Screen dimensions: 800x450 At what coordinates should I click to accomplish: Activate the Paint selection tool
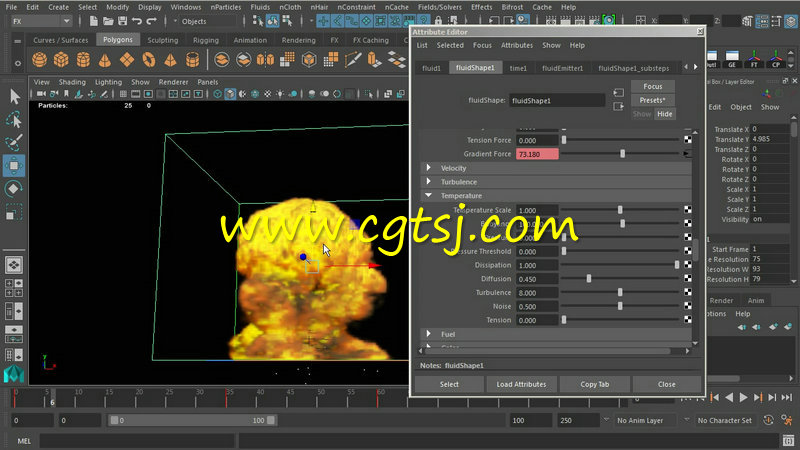14,142
